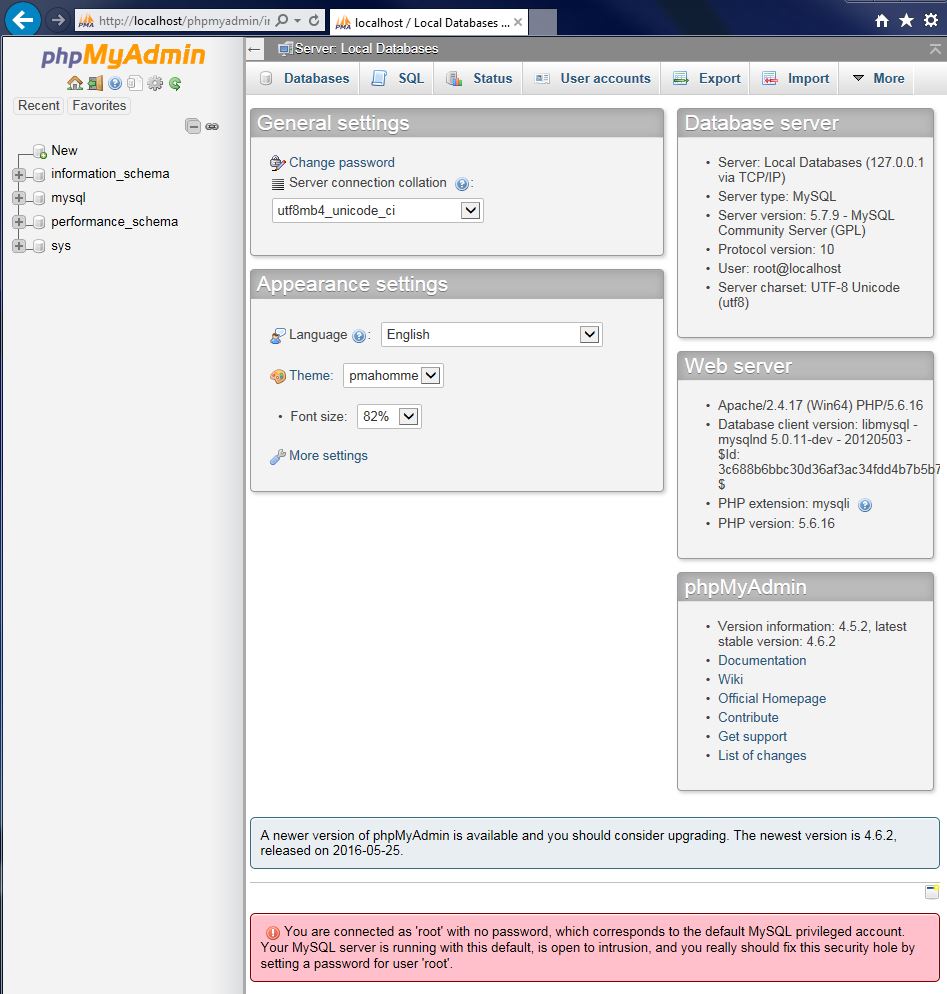Open the Official Homepage link
The image size is (947, 994).
[772, 699]
